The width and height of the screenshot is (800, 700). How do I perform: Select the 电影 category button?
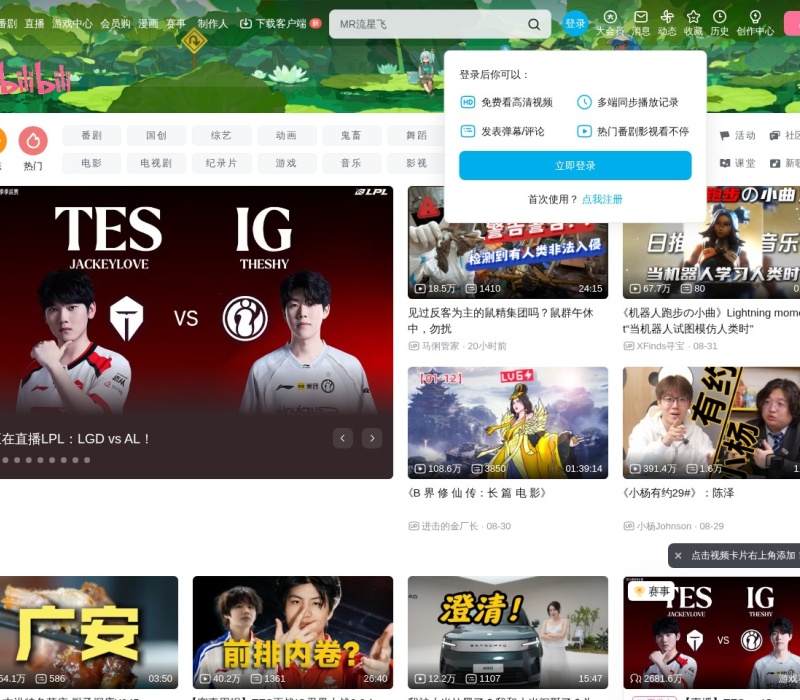point(91,163)
